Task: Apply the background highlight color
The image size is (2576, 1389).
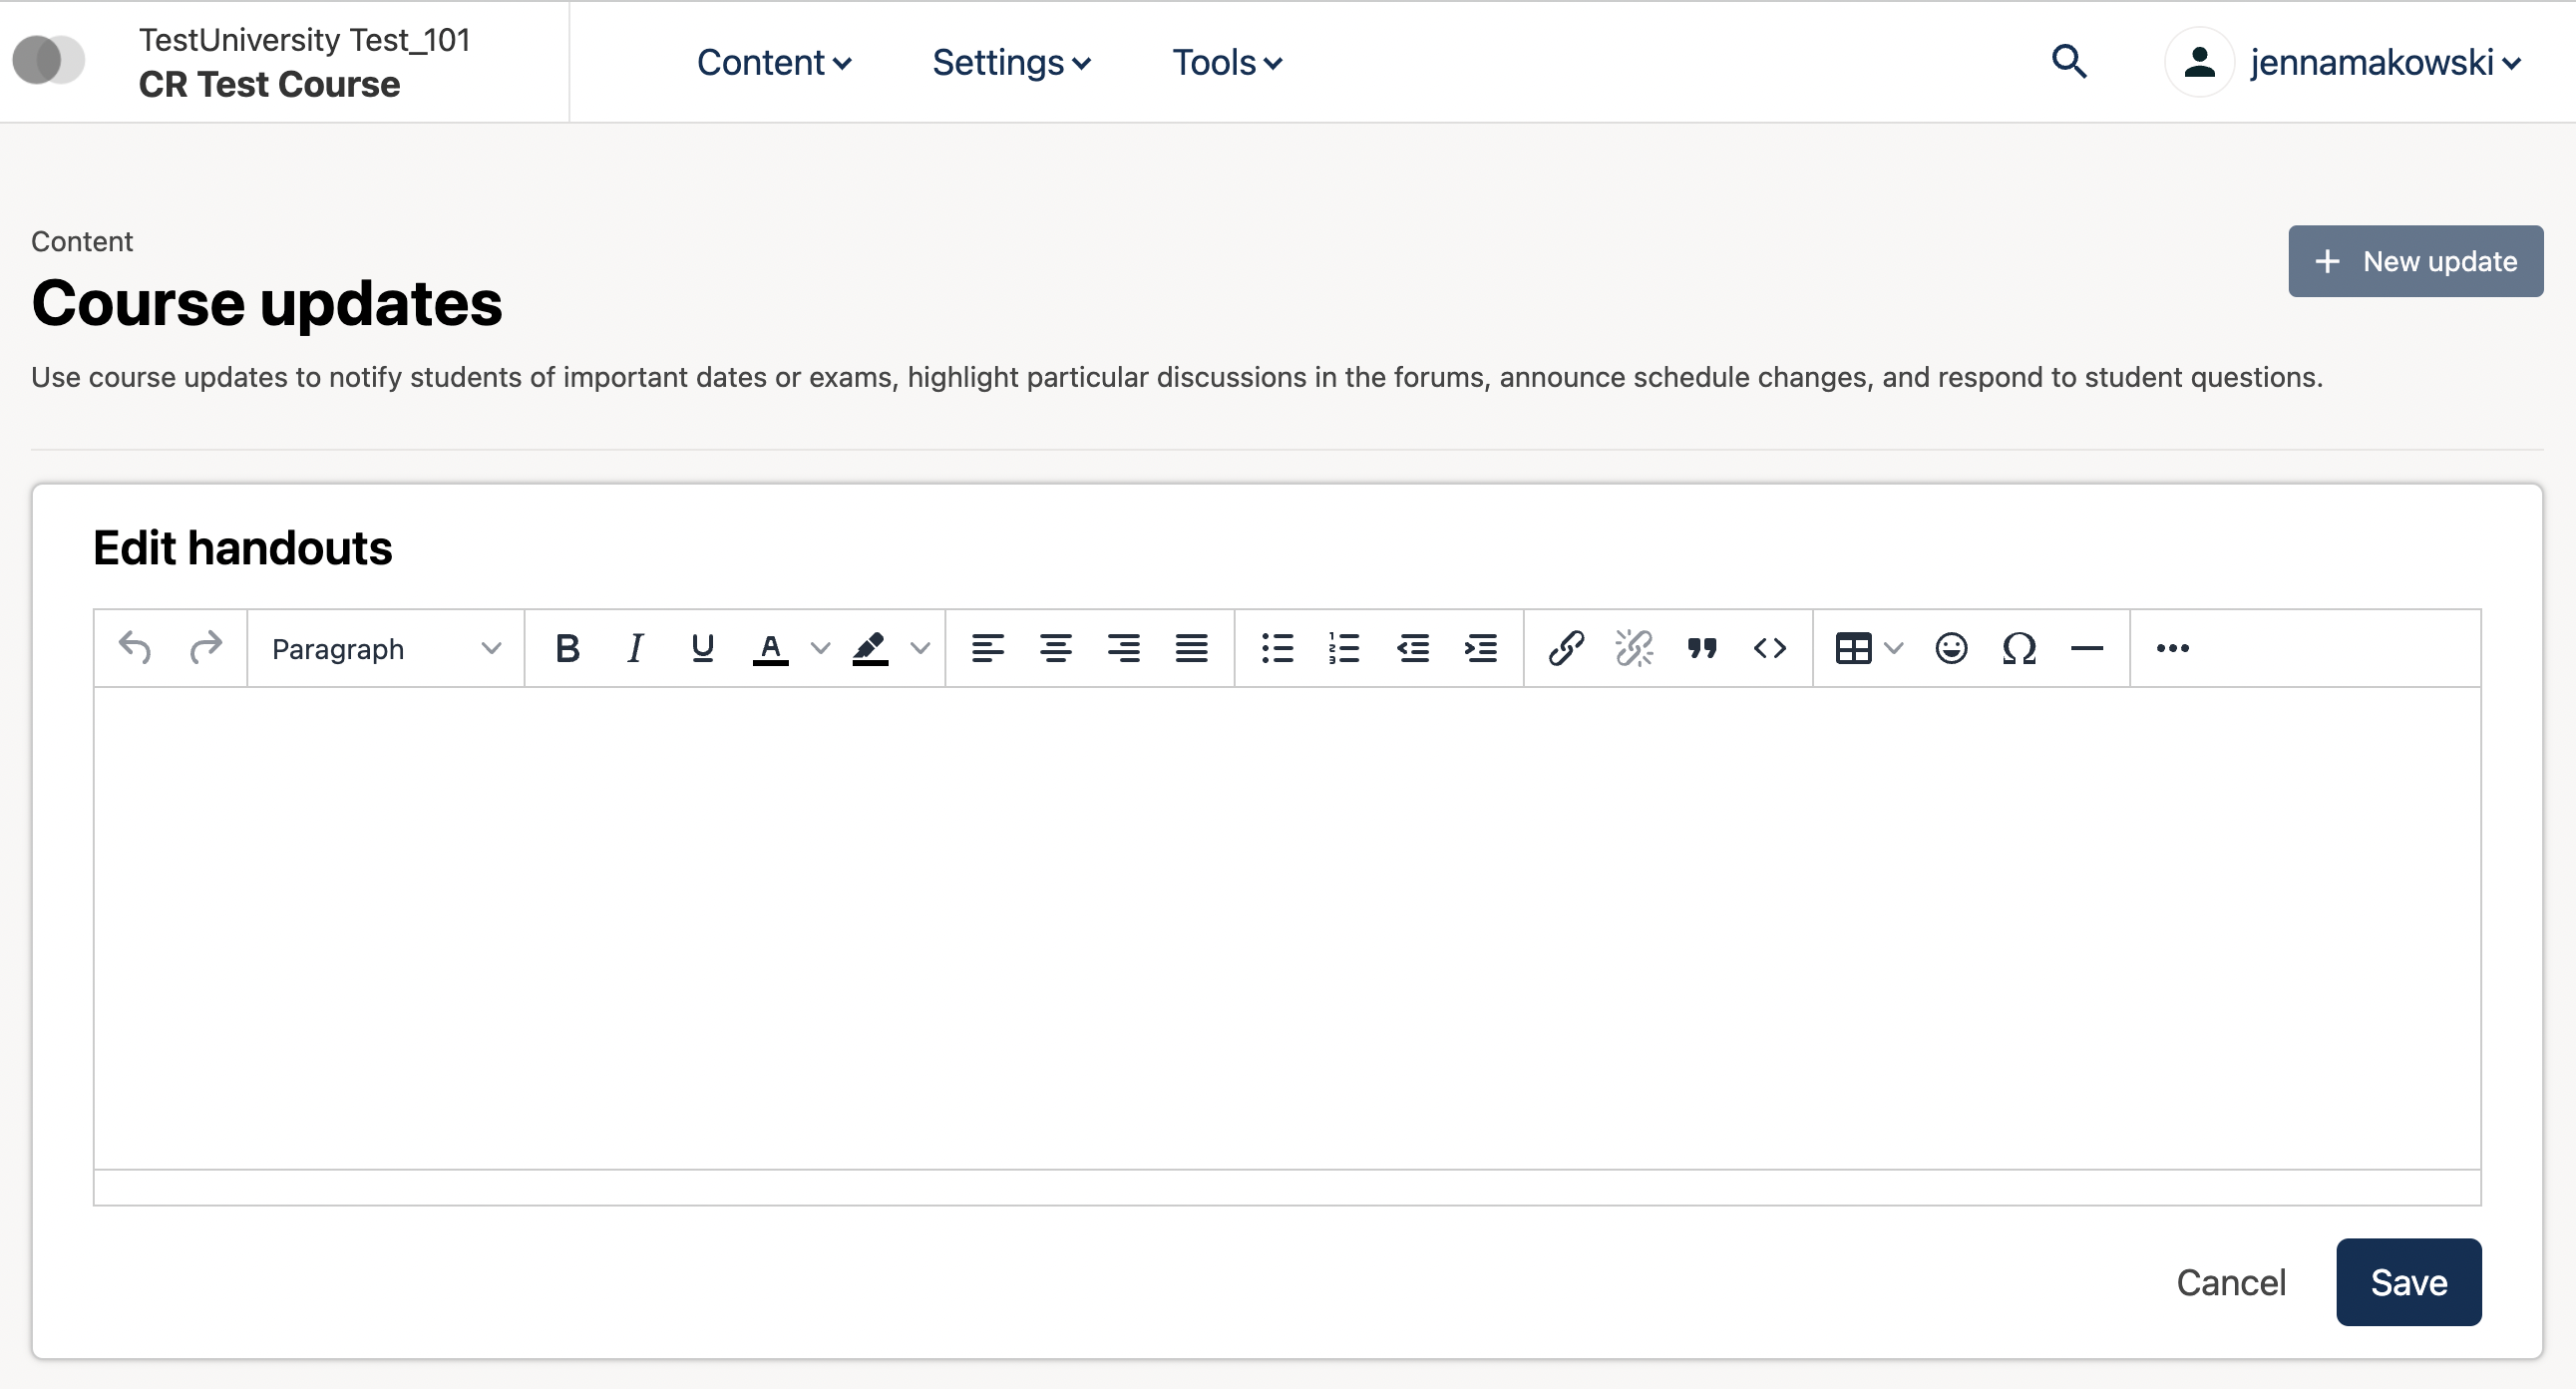Action: pos(869,648)
